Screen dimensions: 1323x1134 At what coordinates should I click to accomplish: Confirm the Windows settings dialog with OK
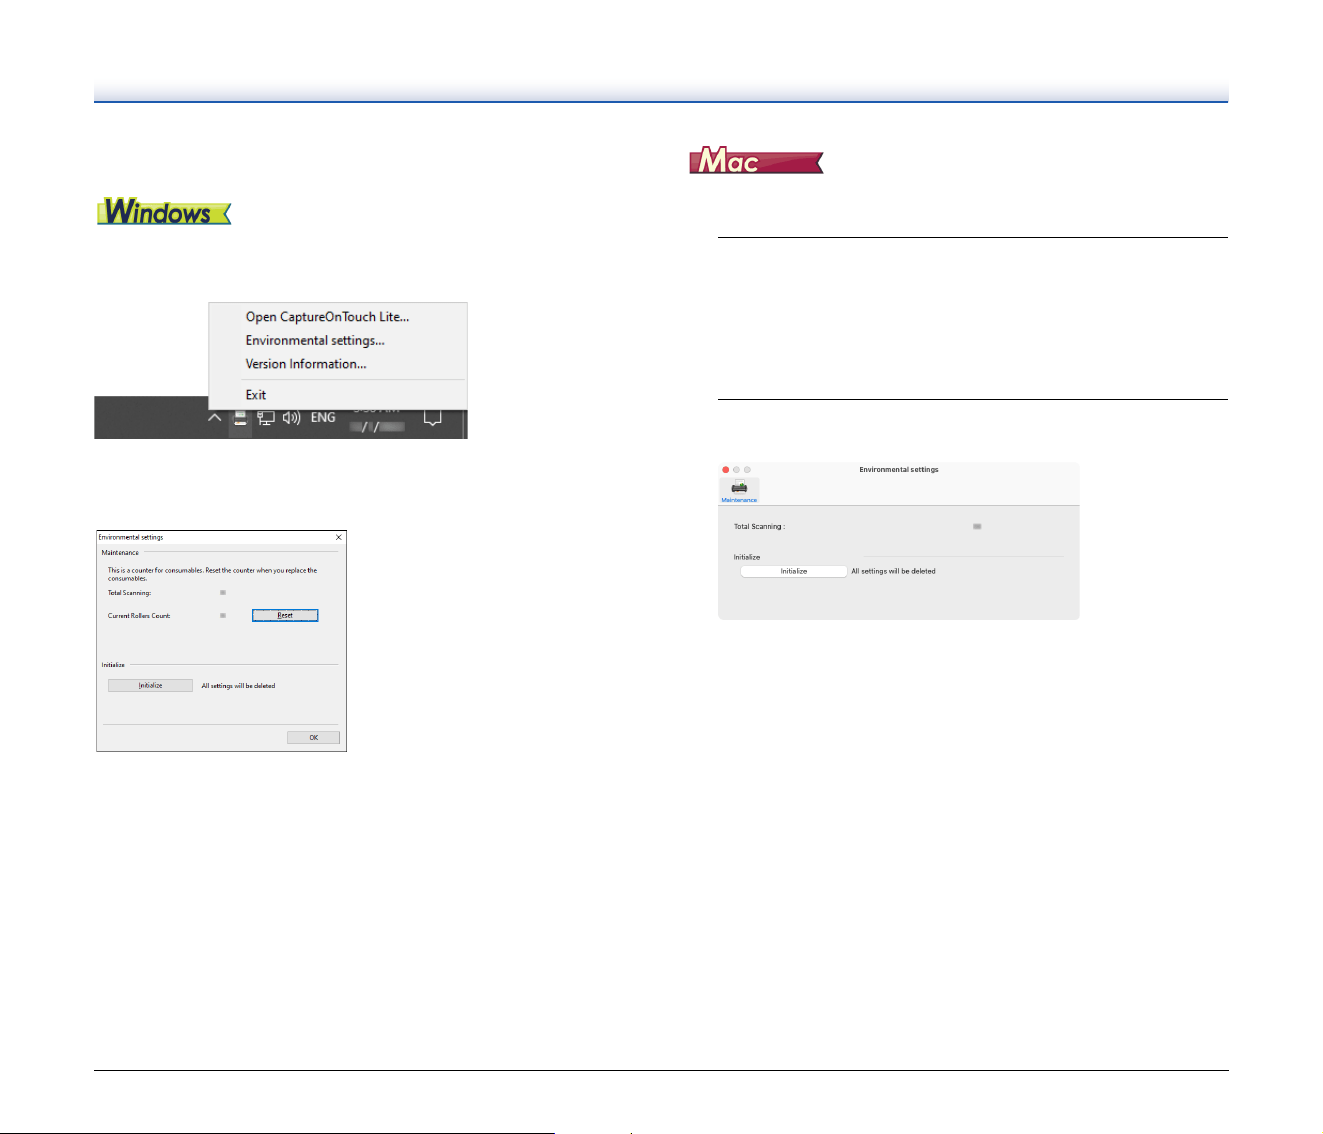(313, 738)
